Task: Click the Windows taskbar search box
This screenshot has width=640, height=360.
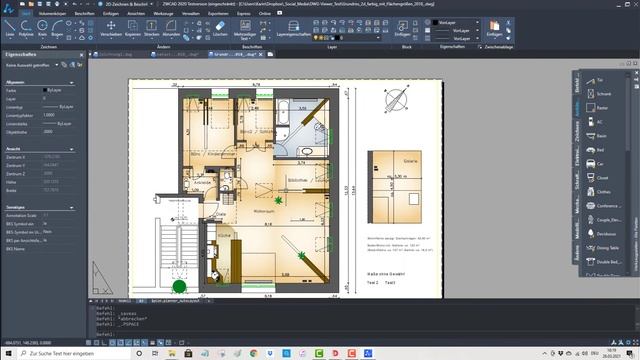Action: (x=73, y=353)
